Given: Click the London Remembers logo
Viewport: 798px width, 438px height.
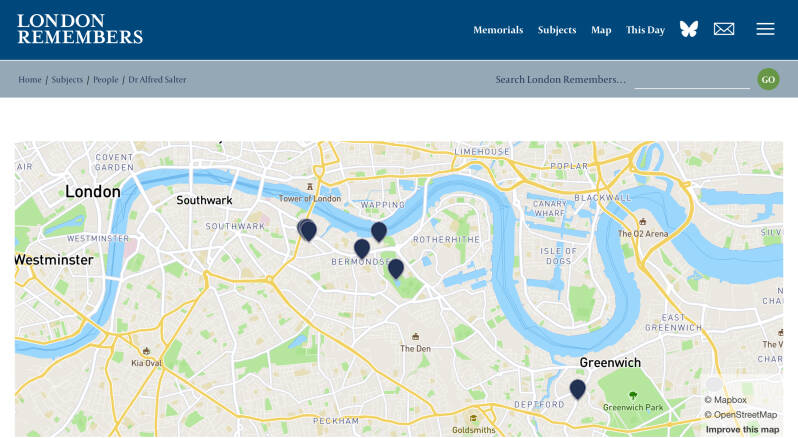Looking at the screenshot, I should (80, 29).
